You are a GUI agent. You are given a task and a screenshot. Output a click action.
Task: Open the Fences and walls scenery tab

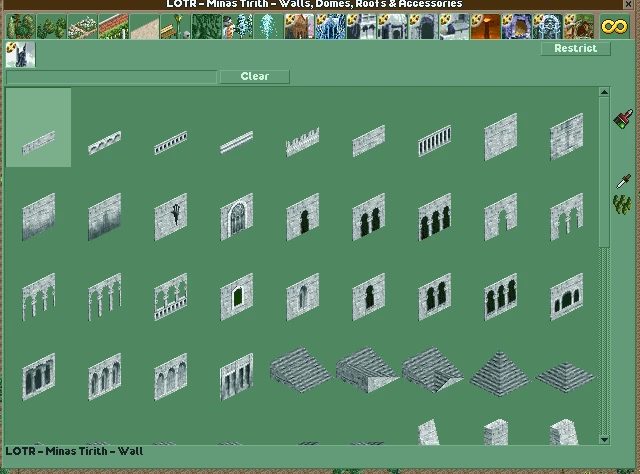coord(113,26)
